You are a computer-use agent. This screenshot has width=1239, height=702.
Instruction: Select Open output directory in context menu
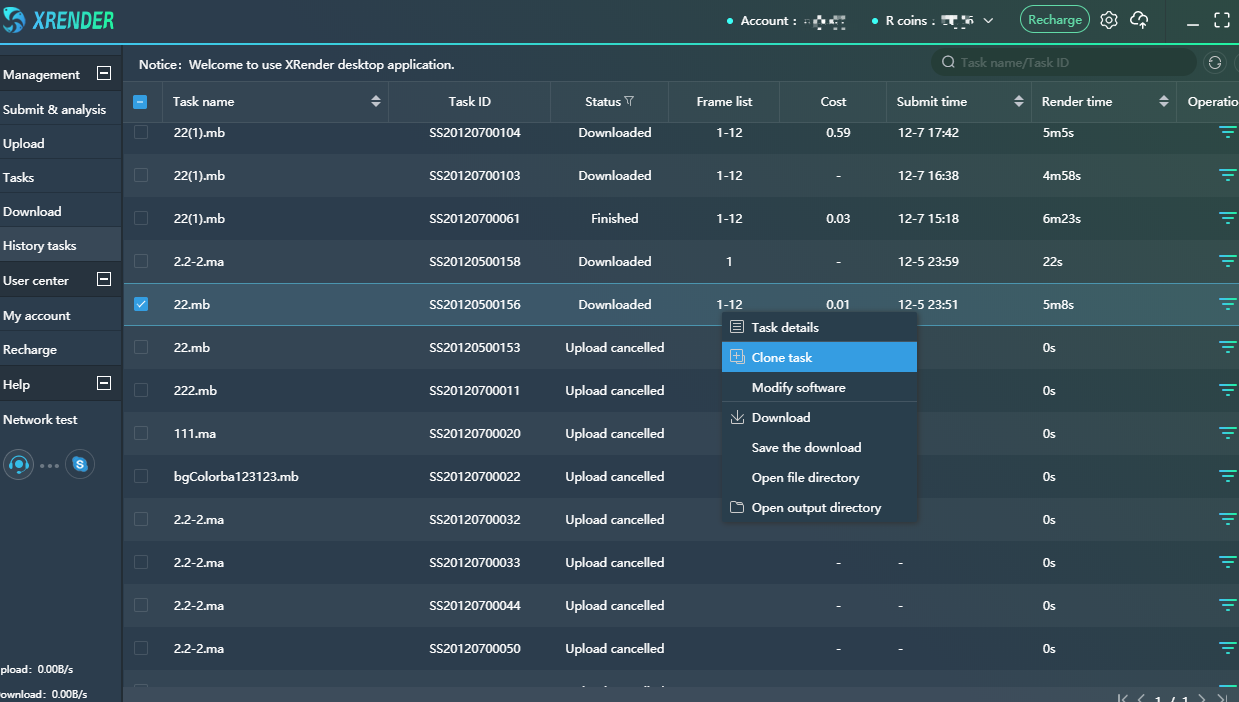[x=816, y=507]
